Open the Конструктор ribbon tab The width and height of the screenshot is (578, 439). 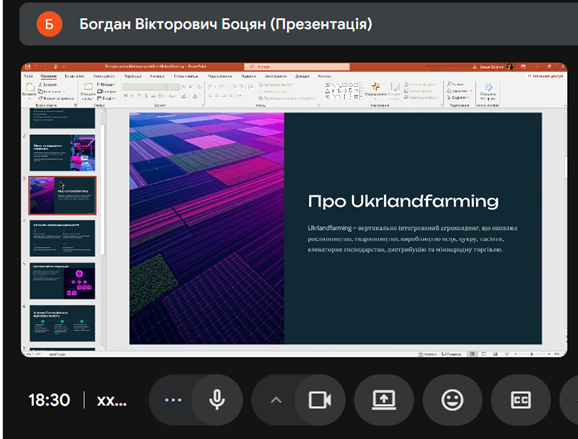pyautogui.click(x=104, y=76)
